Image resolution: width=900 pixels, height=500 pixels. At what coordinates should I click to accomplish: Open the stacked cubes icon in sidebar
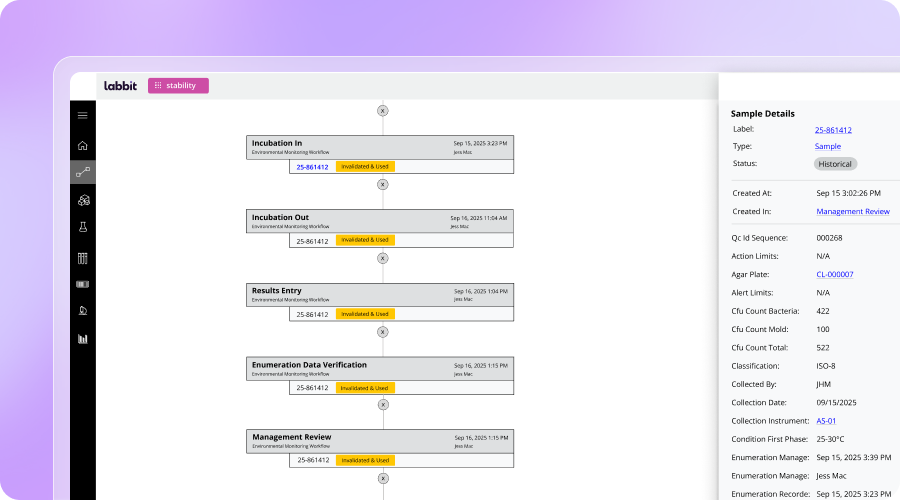point(84,200)
